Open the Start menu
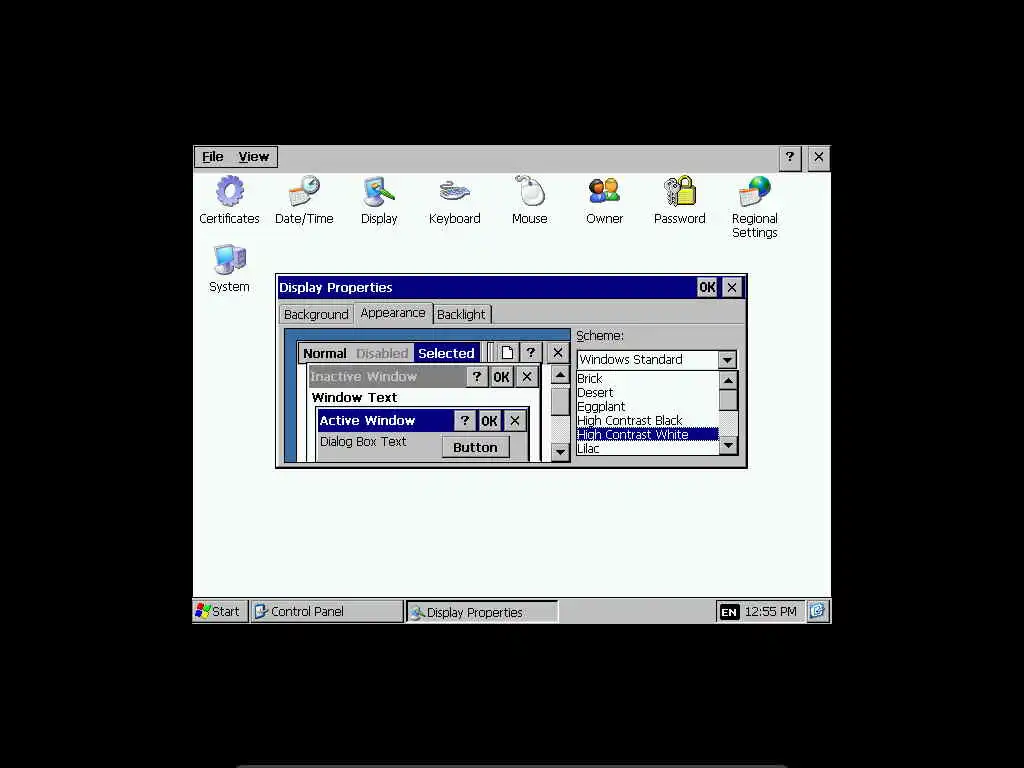The image size is (1024, 768). pos(219,611)
